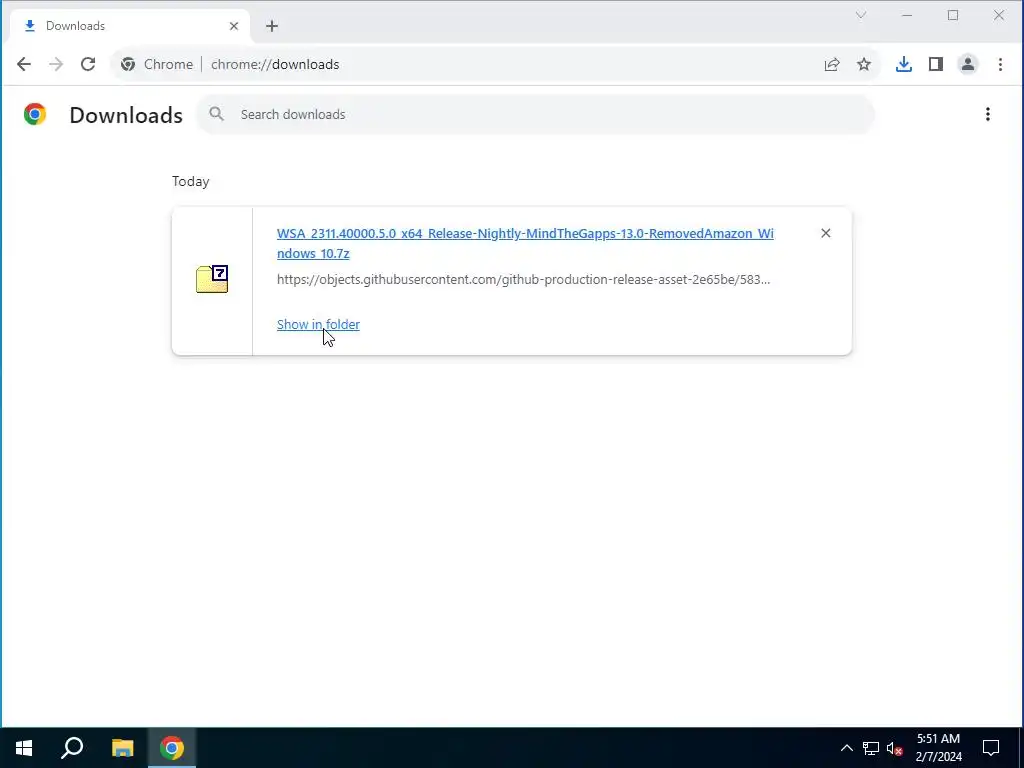Viewport: 1024px width, 768px height.
Task: Open File Explorer from taskbar
Action: point(122,748)
